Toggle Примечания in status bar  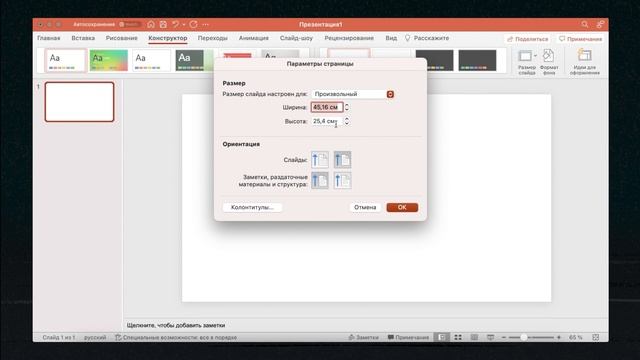tap(408, 338)
